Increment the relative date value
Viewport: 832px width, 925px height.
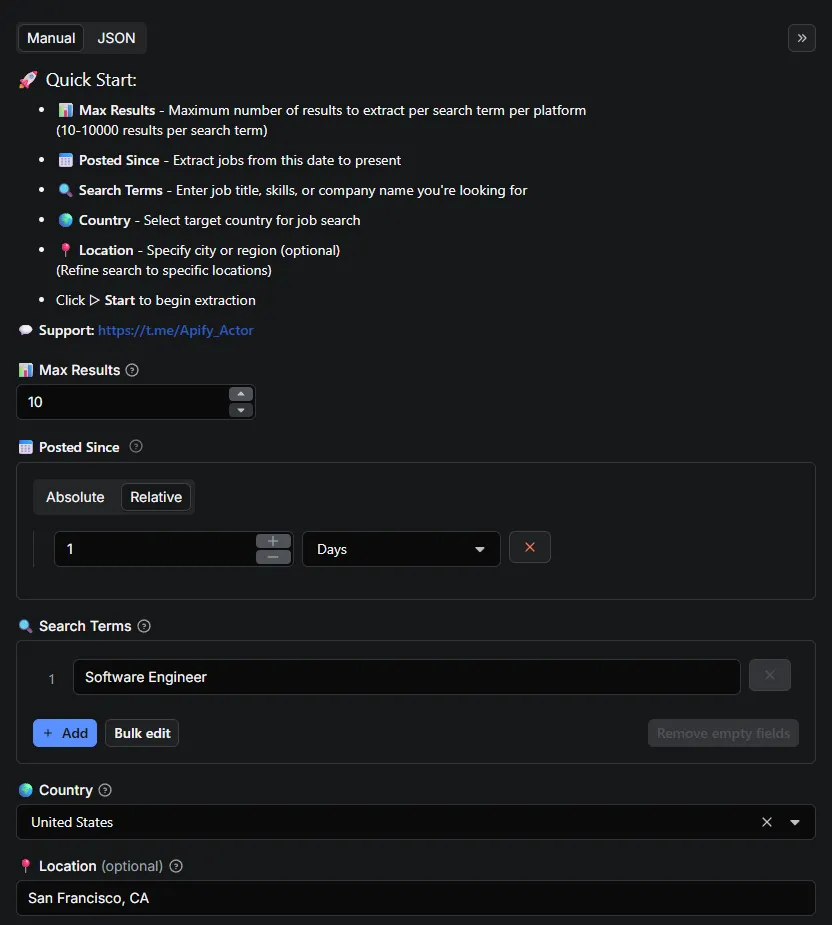tap(273, 540)
